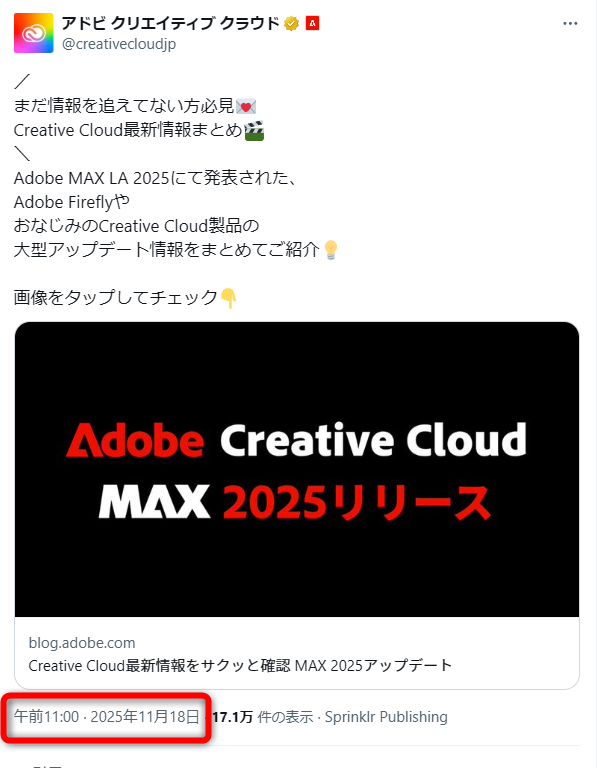The height and width of the screenshot is (768, 597).
Task: Click the Adobe MAX LA 2025 text line
Action: coord(155,178)
